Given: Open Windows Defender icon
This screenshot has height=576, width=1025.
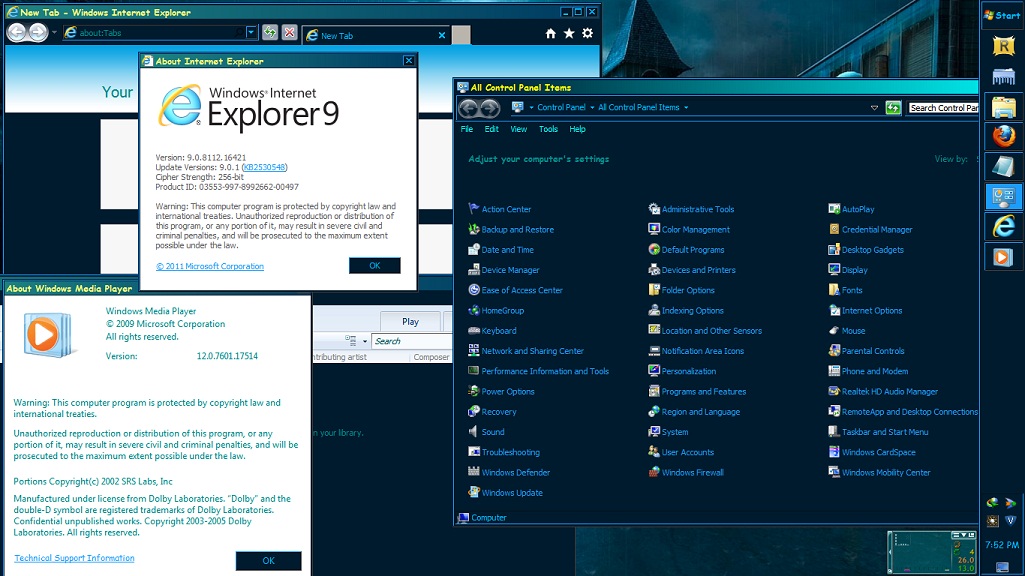Looking at the screenshot, I should 474,472.
